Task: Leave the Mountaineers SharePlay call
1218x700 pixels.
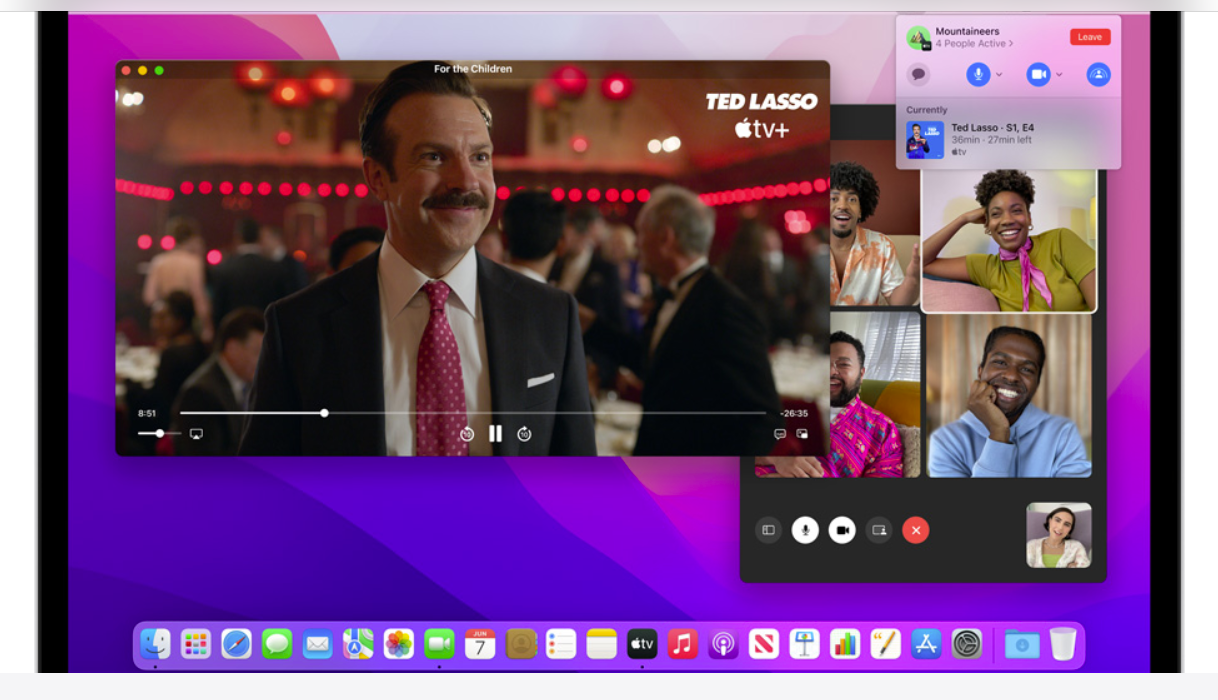Action: click(x=1090, y=37)
